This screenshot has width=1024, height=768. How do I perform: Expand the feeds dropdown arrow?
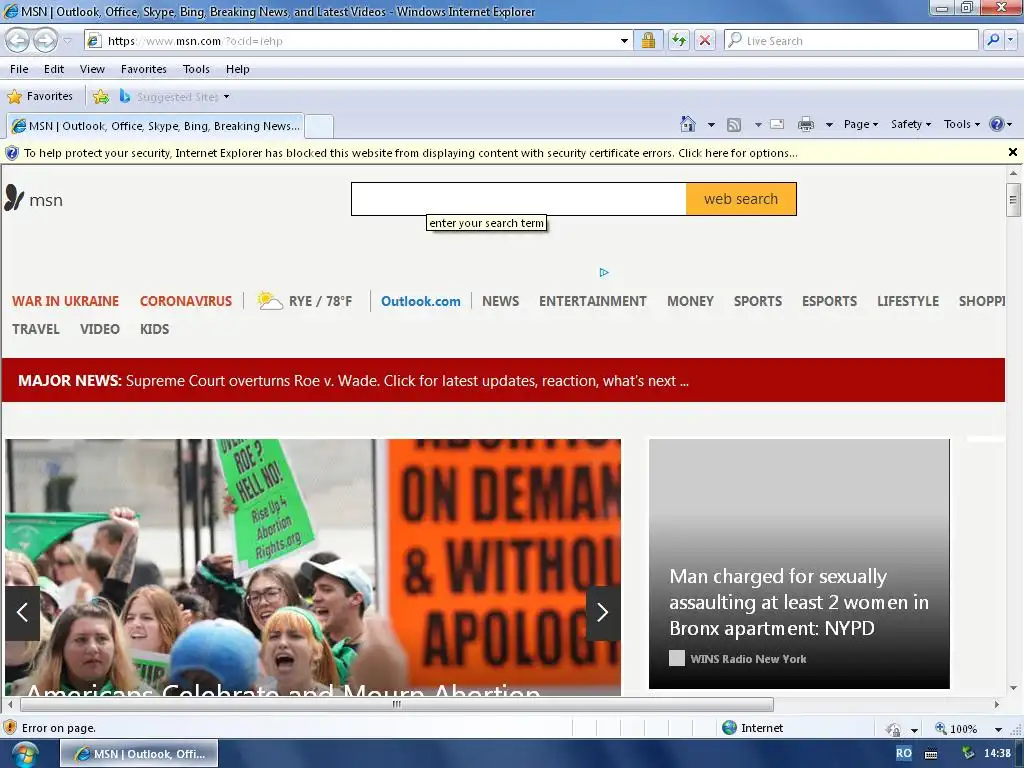(x=758, y=125)
